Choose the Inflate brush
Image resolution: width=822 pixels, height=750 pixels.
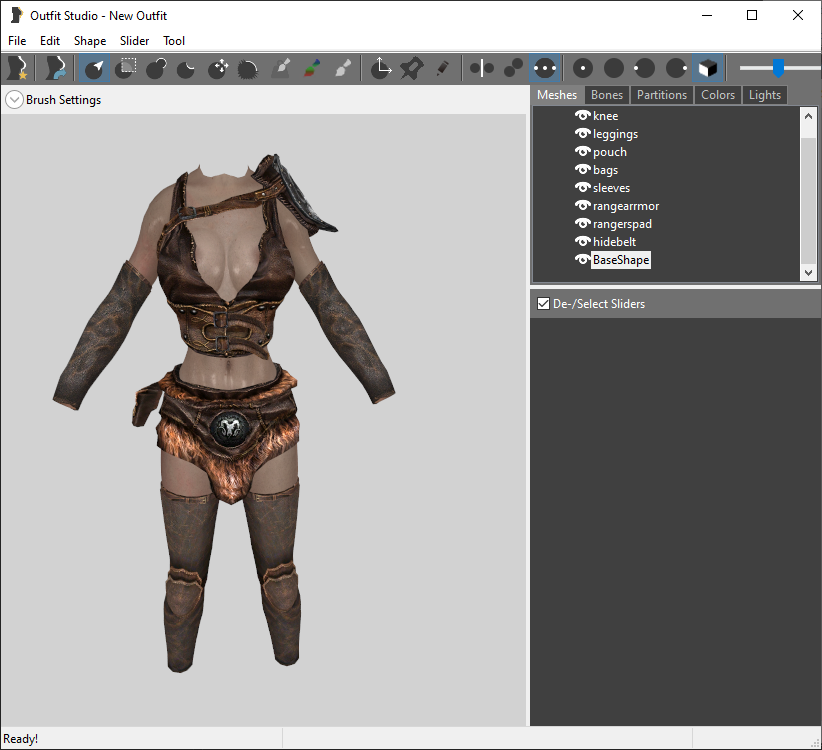(x=156, y=68)
